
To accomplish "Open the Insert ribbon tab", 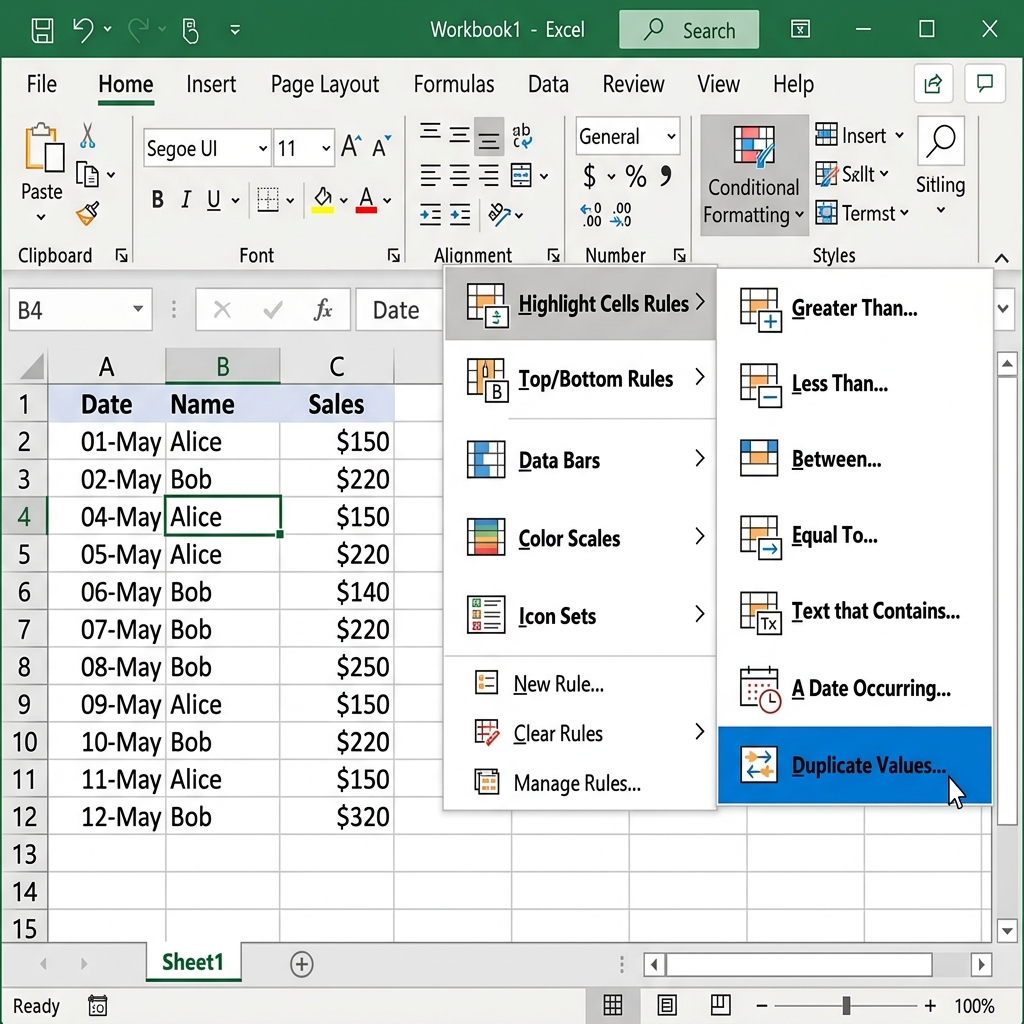I will pyautogui.click(x=211, y=84).
